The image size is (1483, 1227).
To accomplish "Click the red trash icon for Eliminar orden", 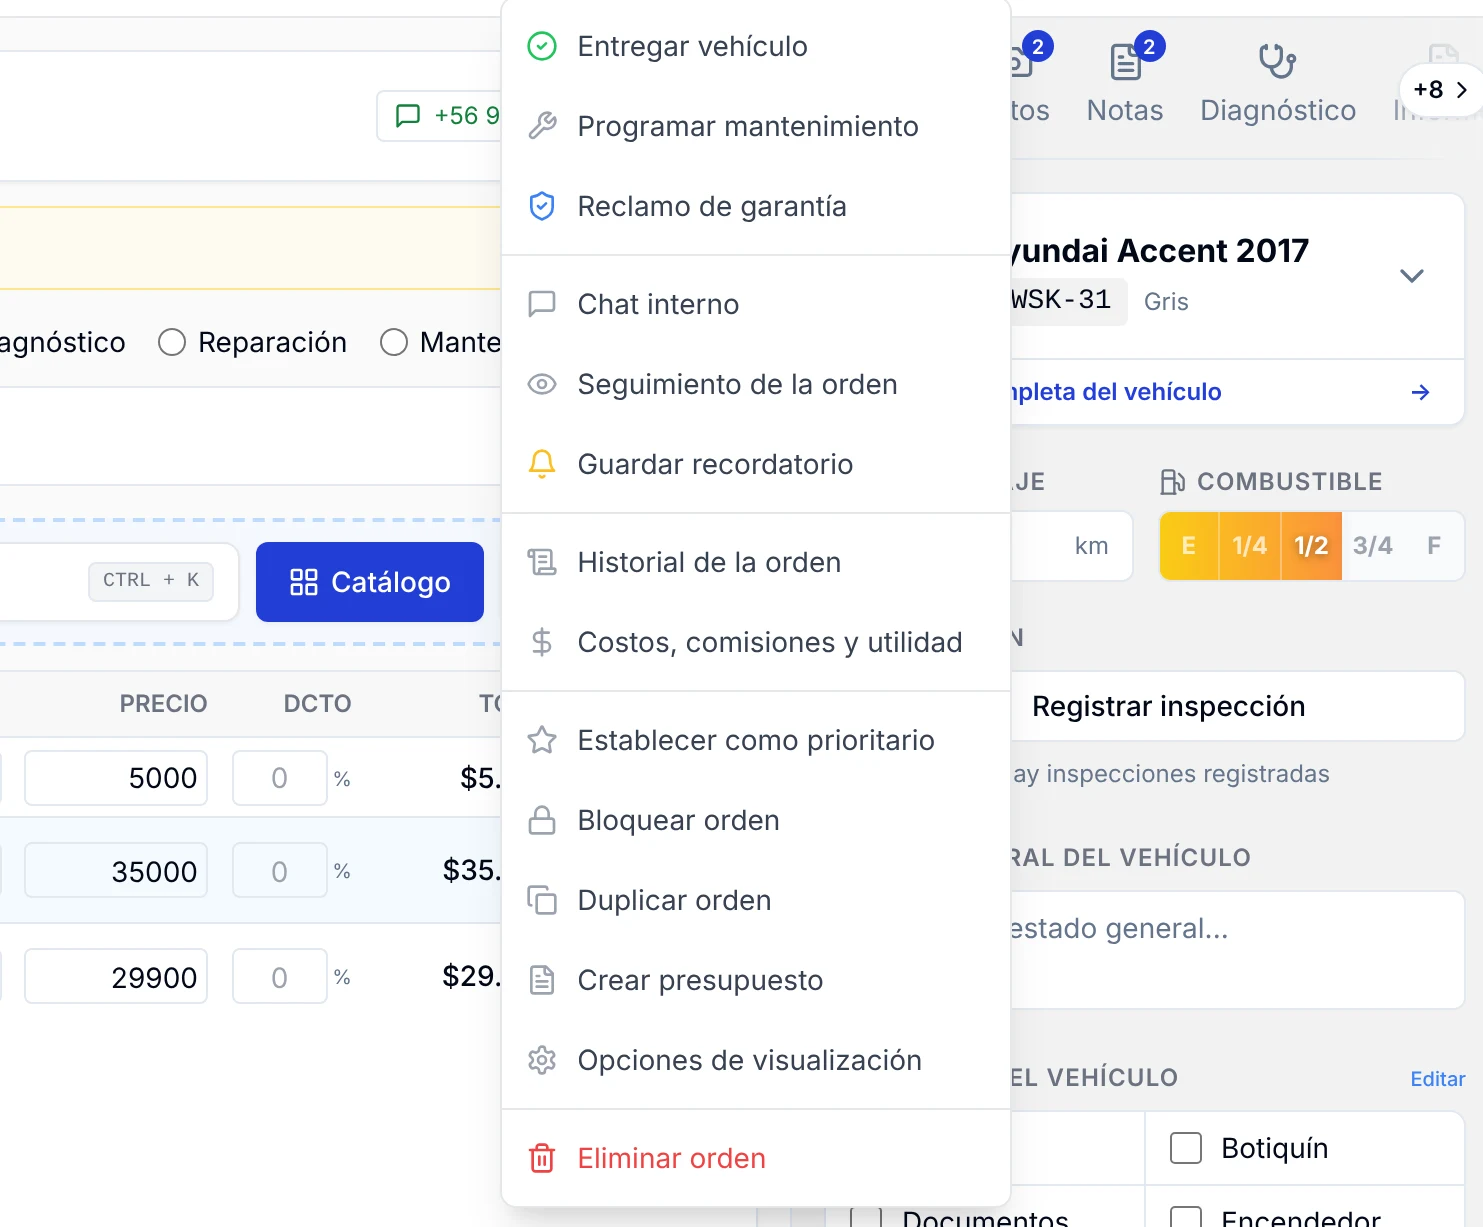I will coord(541,1158).
